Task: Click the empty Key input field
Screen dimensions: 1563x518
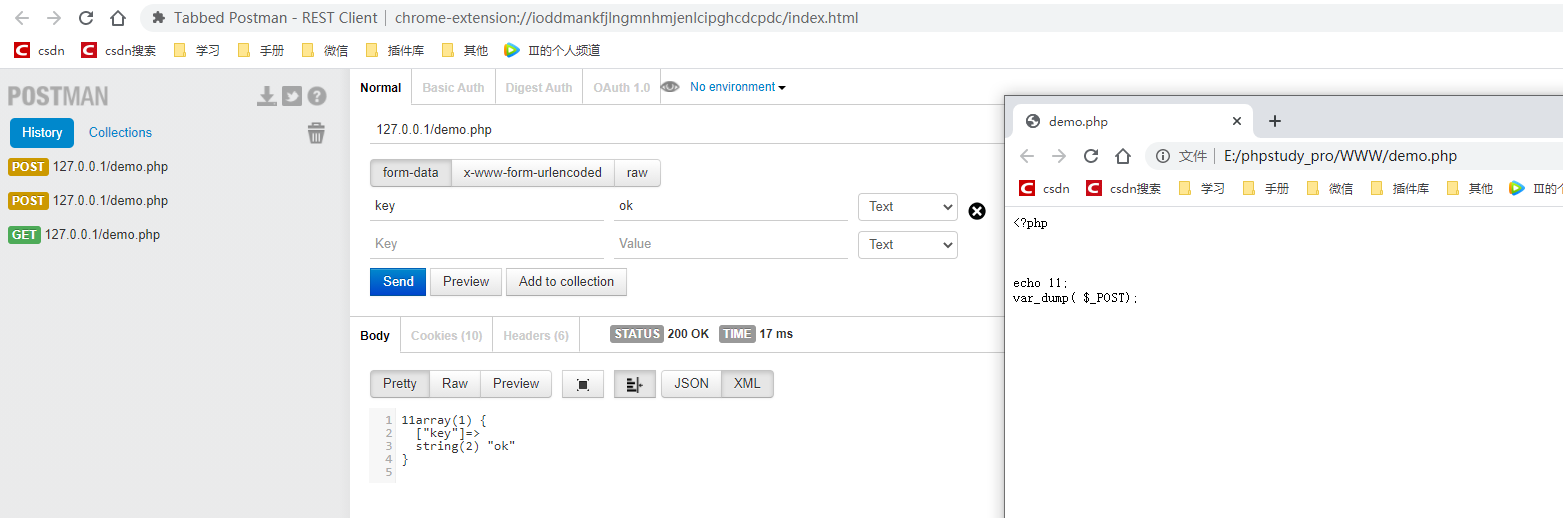Action: (486, 244)
